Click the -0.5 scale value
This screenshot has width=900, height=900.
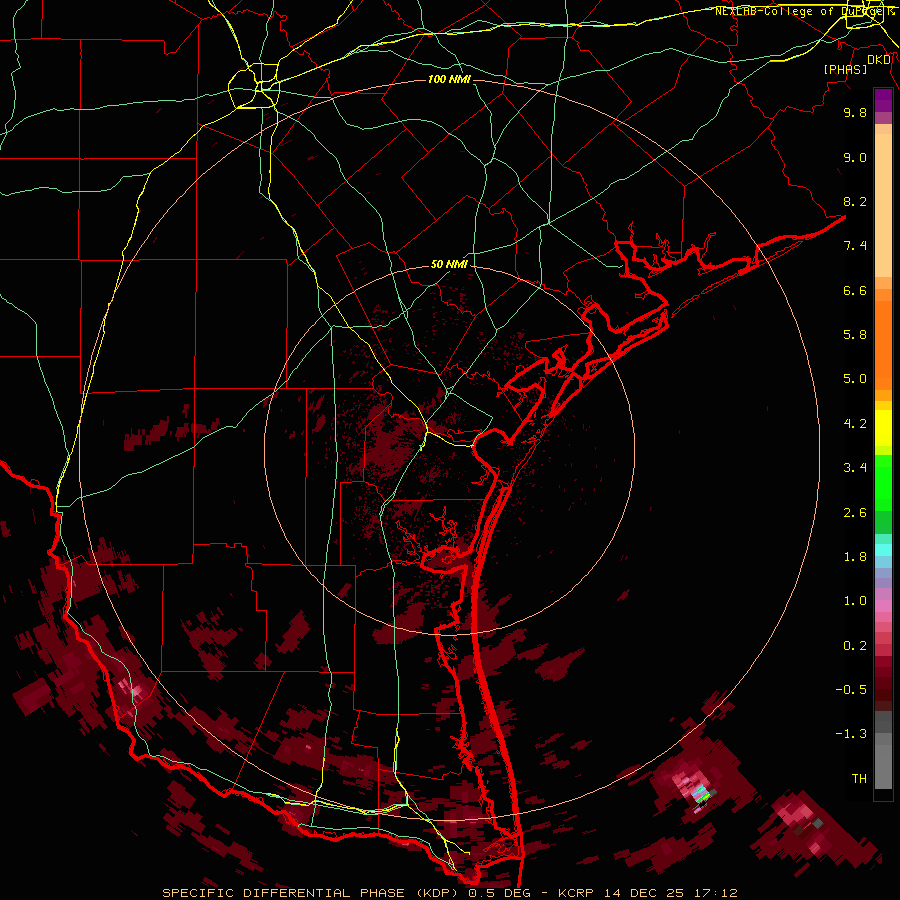(x=851, y=690)
